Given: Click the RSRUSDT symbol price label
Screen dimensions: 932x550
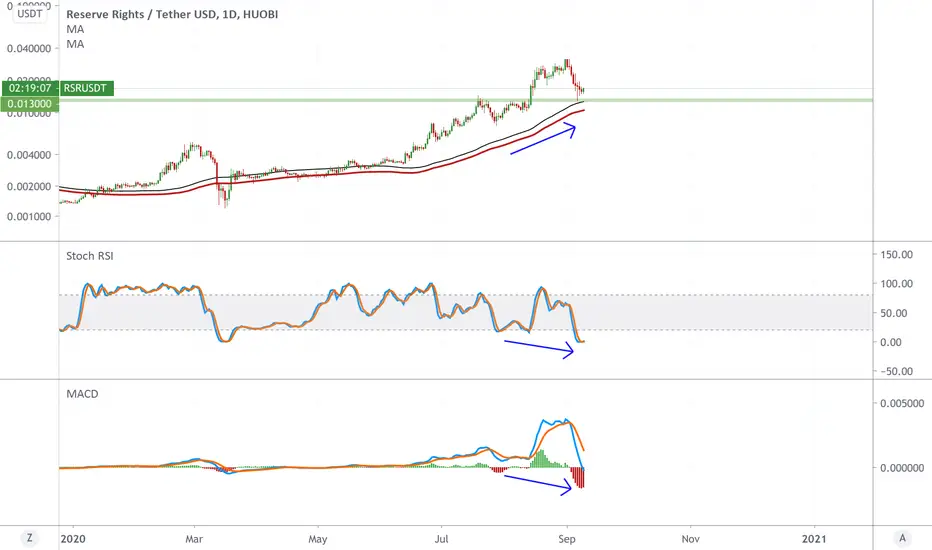Looking at the screenshot, I should 86,88.
